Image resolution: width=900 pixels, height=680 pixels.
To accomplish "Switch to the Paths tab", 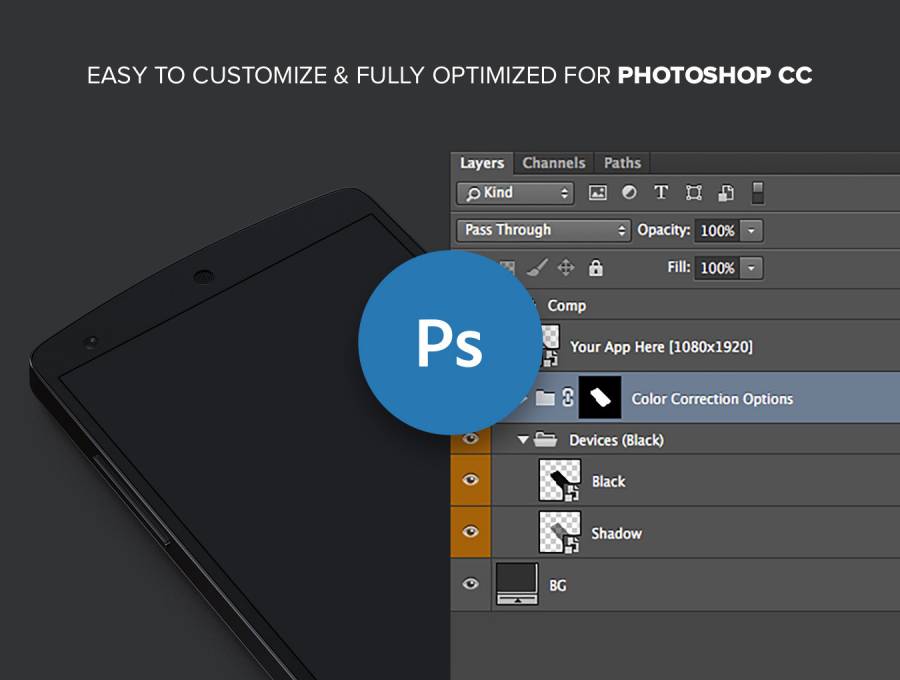I will 622,163.
